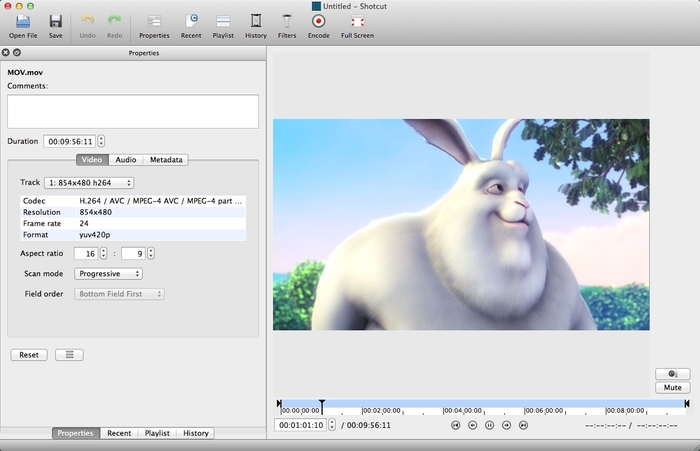Skip to the end of the video
The height and width of the screenshot is (451, 700).
coord(523,425)
